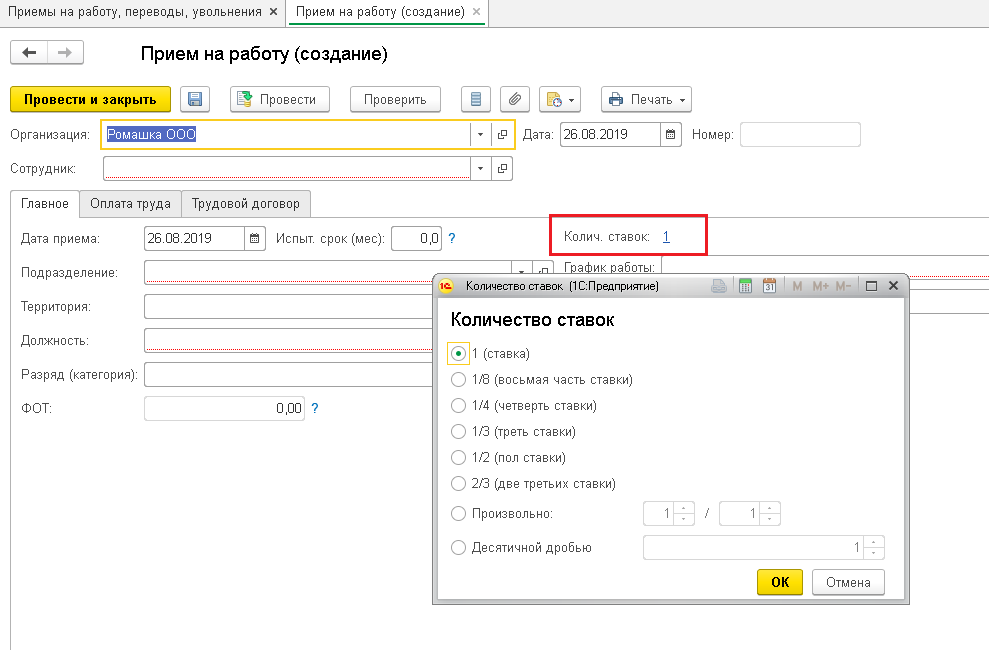Expand the Организация dropdown list
The image size is (989, 650).
point(481,134)
